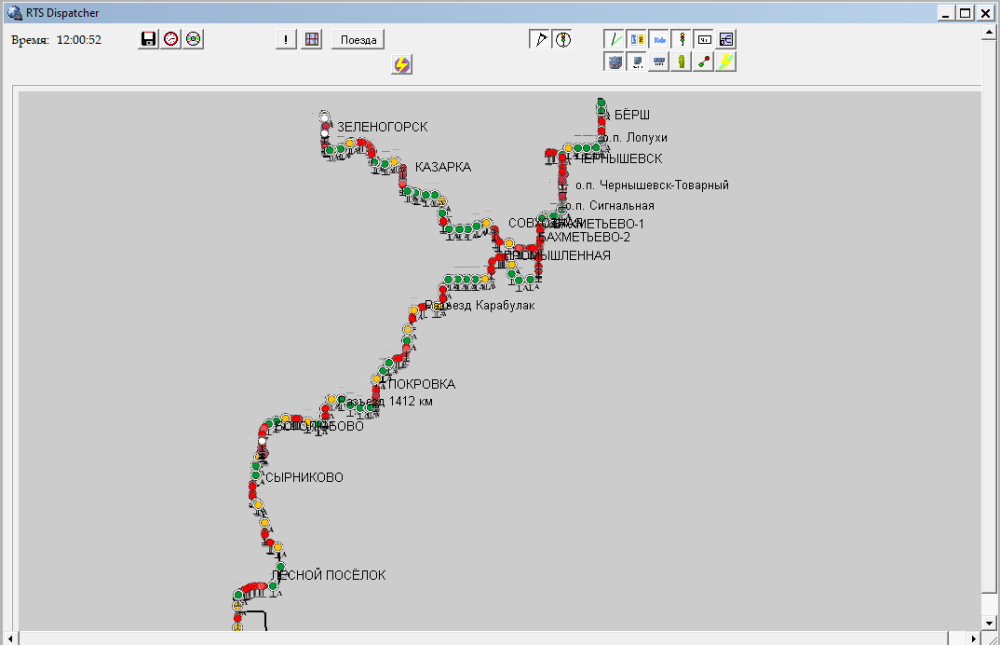1000x645 pixels.
Task: Open the red-blue grid table icon
Action: [312, 40]
